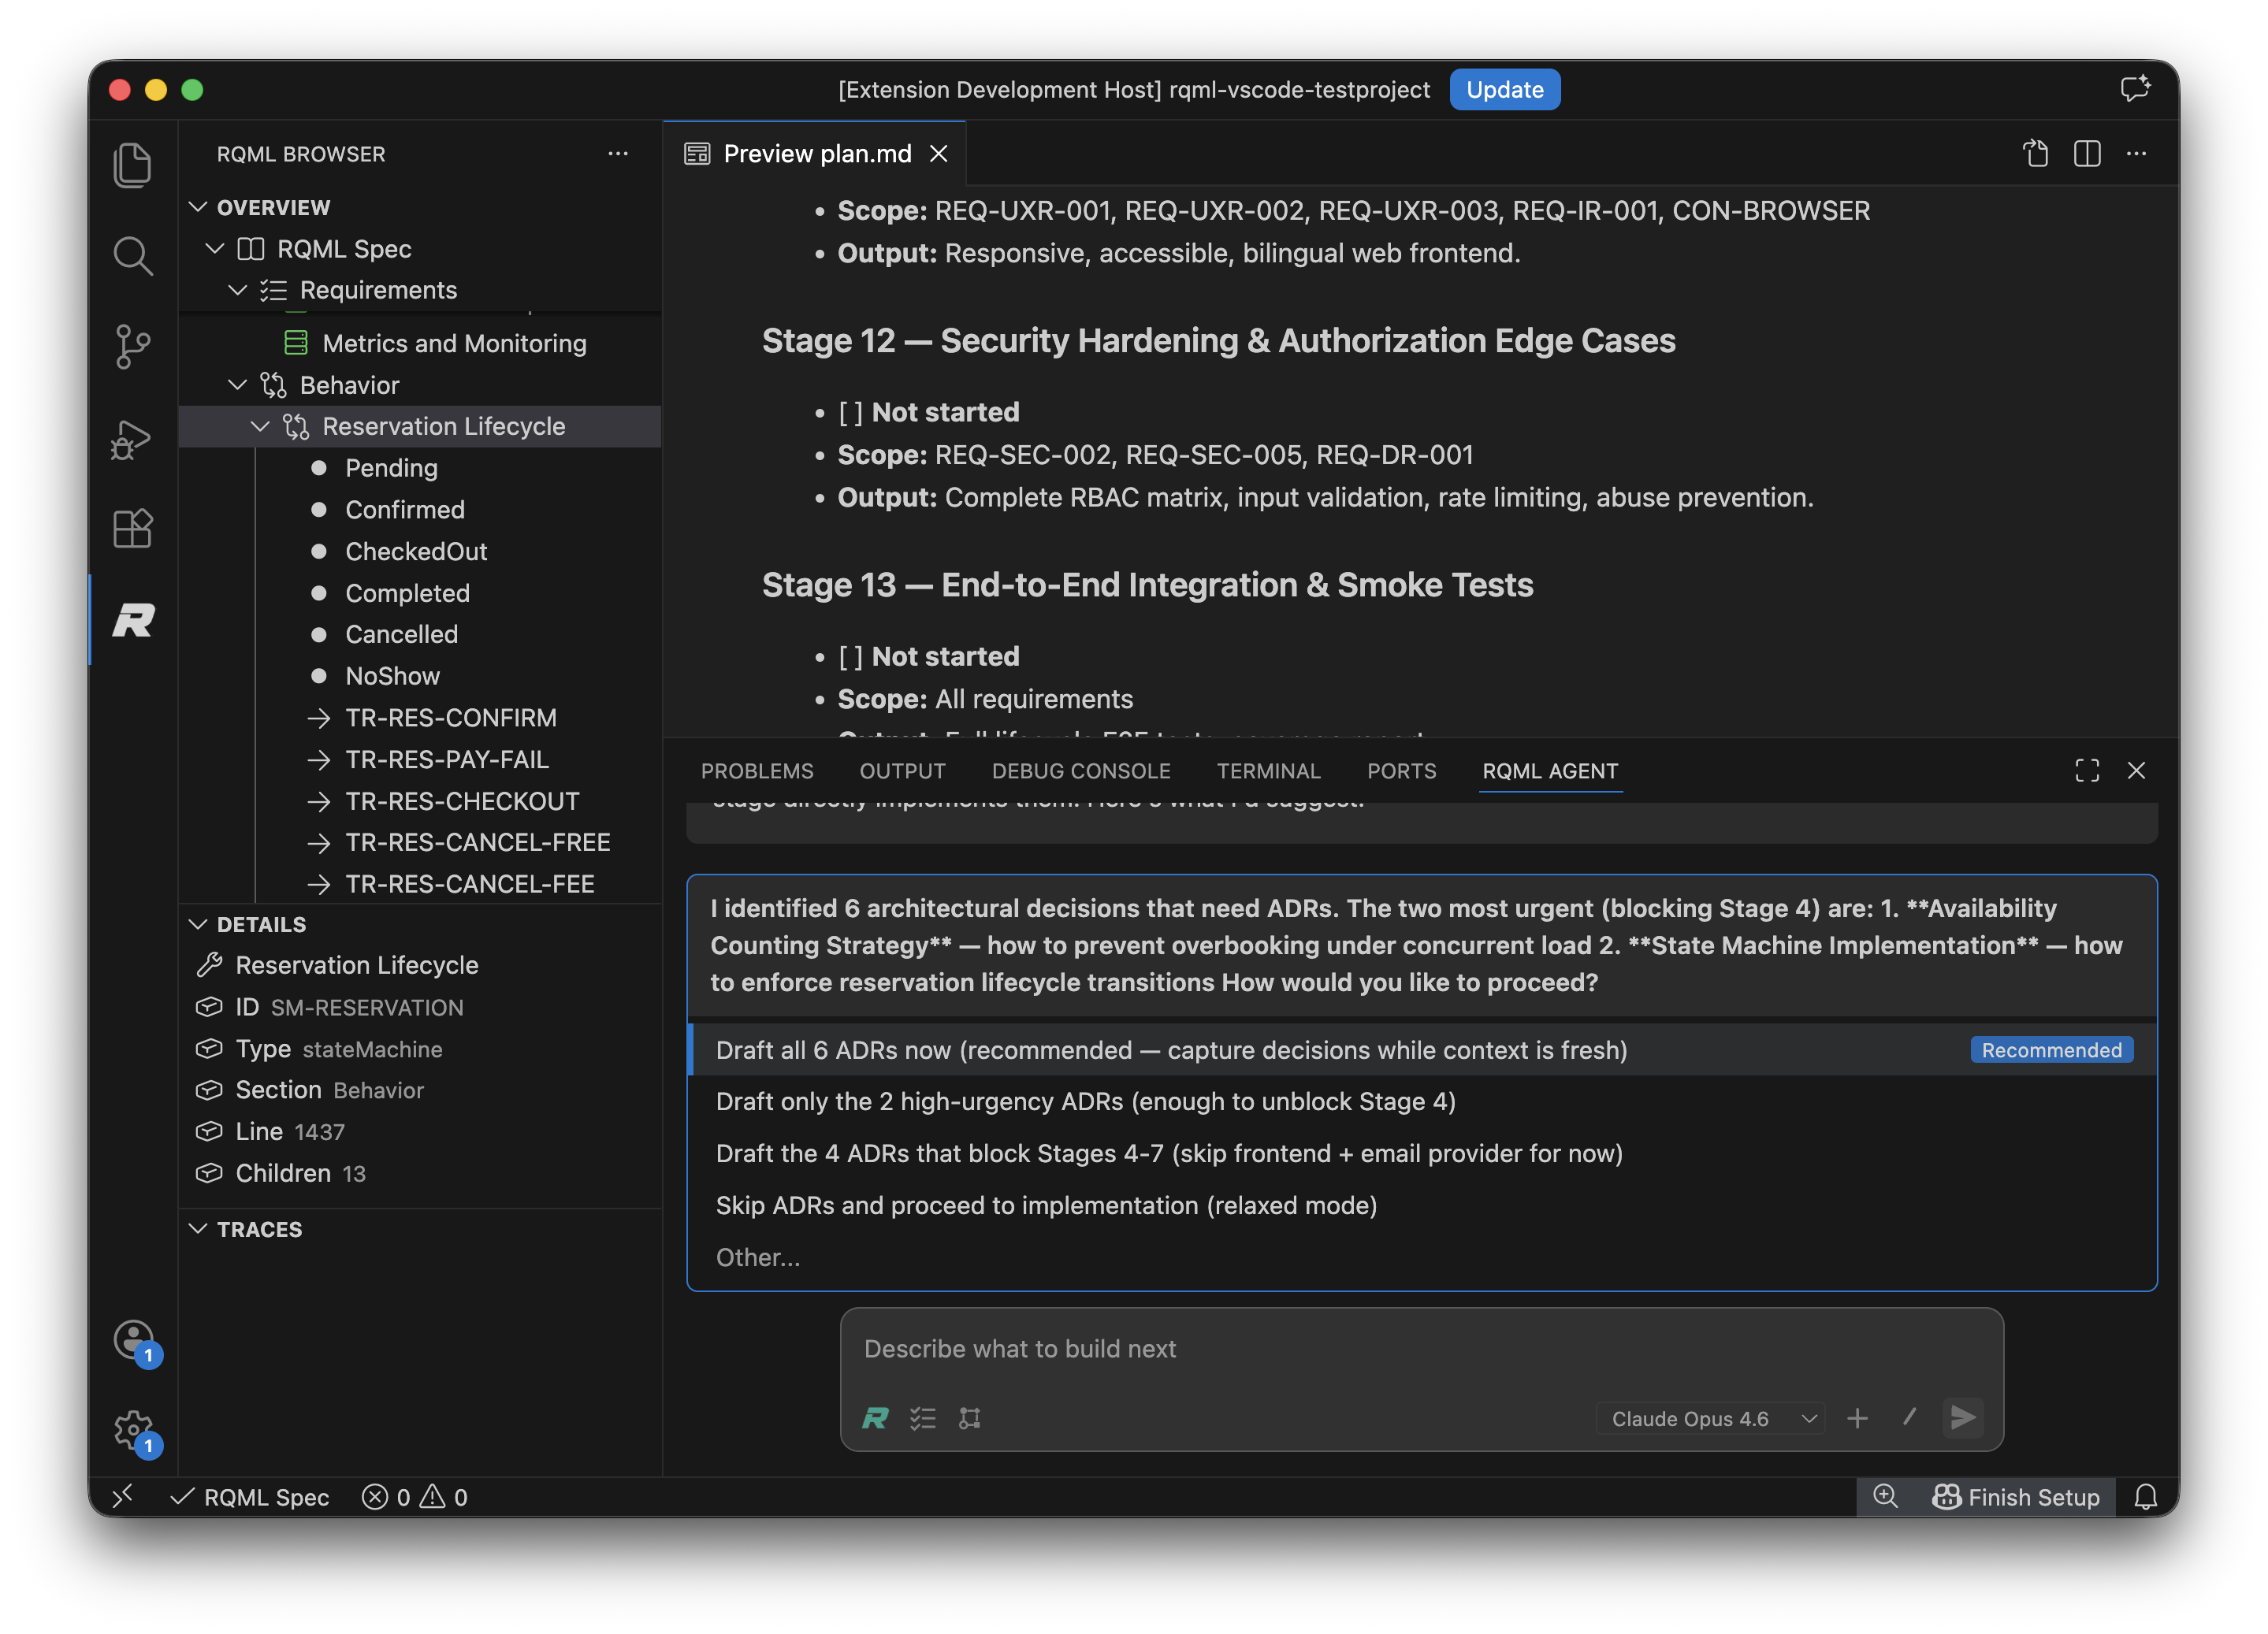Click the checklist icon below chat input
The width and height of the screenshot is (2268, 1634).
[x=922, y=1418]
